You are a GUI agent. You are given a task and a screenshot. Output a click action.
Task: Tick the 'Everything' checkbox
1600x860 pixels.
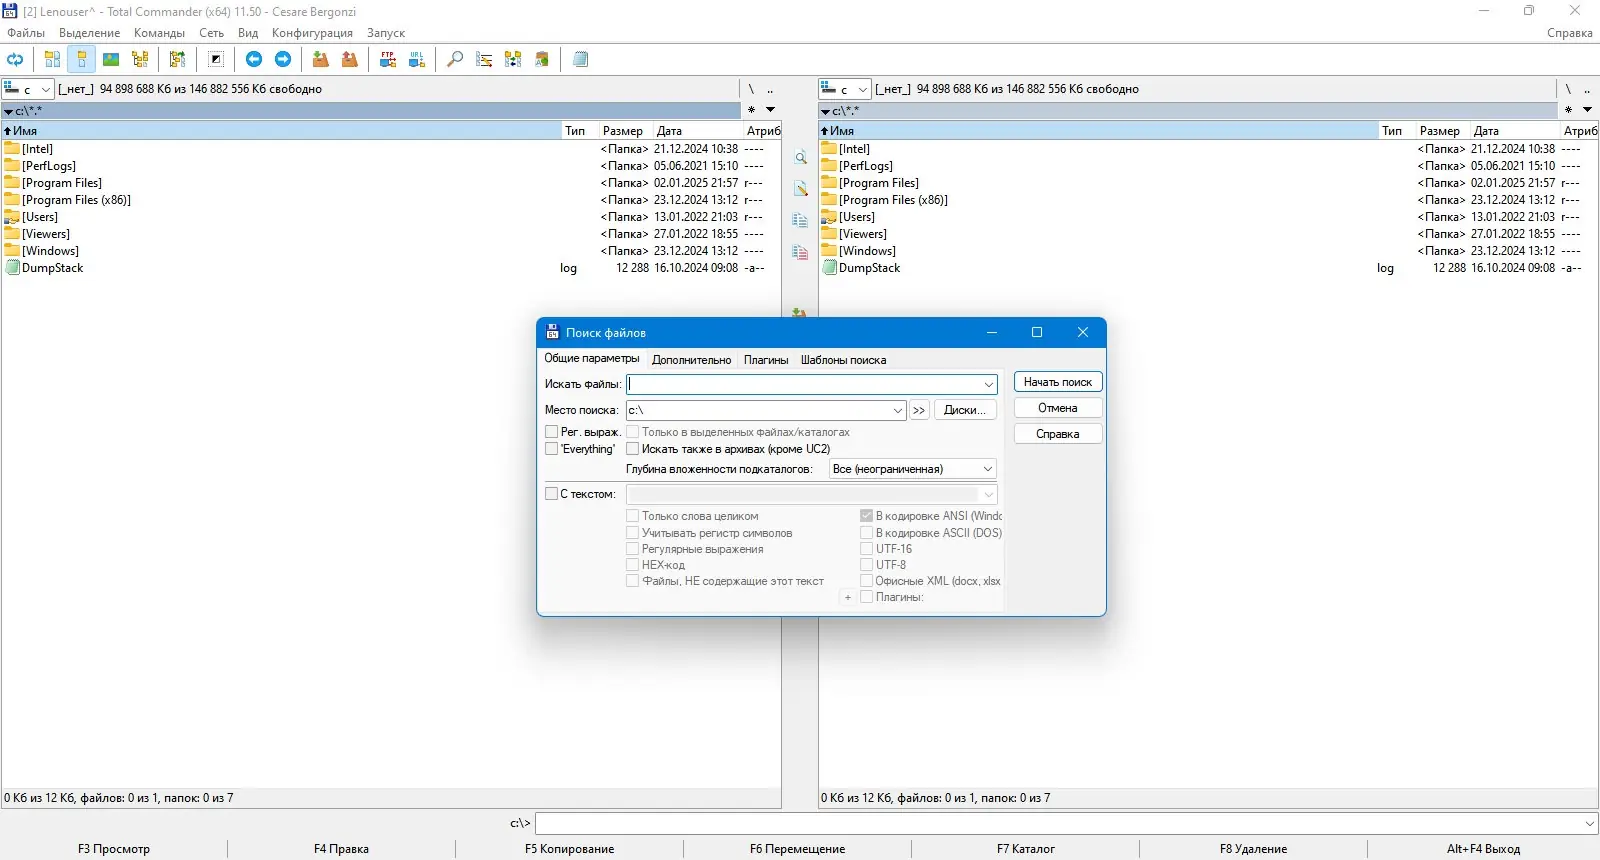click(551, 449)
